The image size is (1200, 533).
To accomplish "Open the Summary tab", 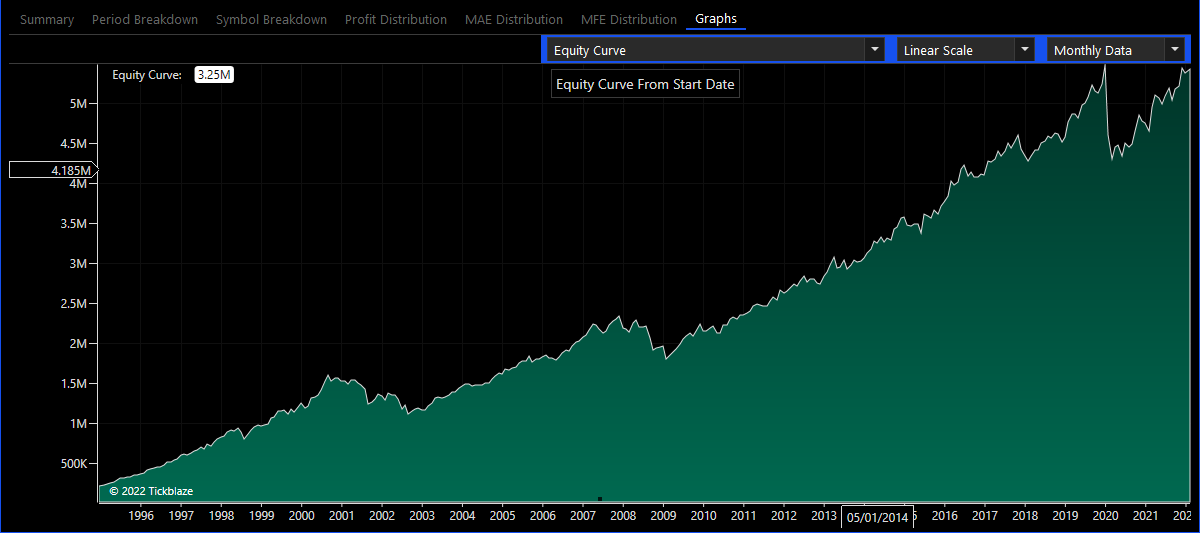I will pos(47,19).
